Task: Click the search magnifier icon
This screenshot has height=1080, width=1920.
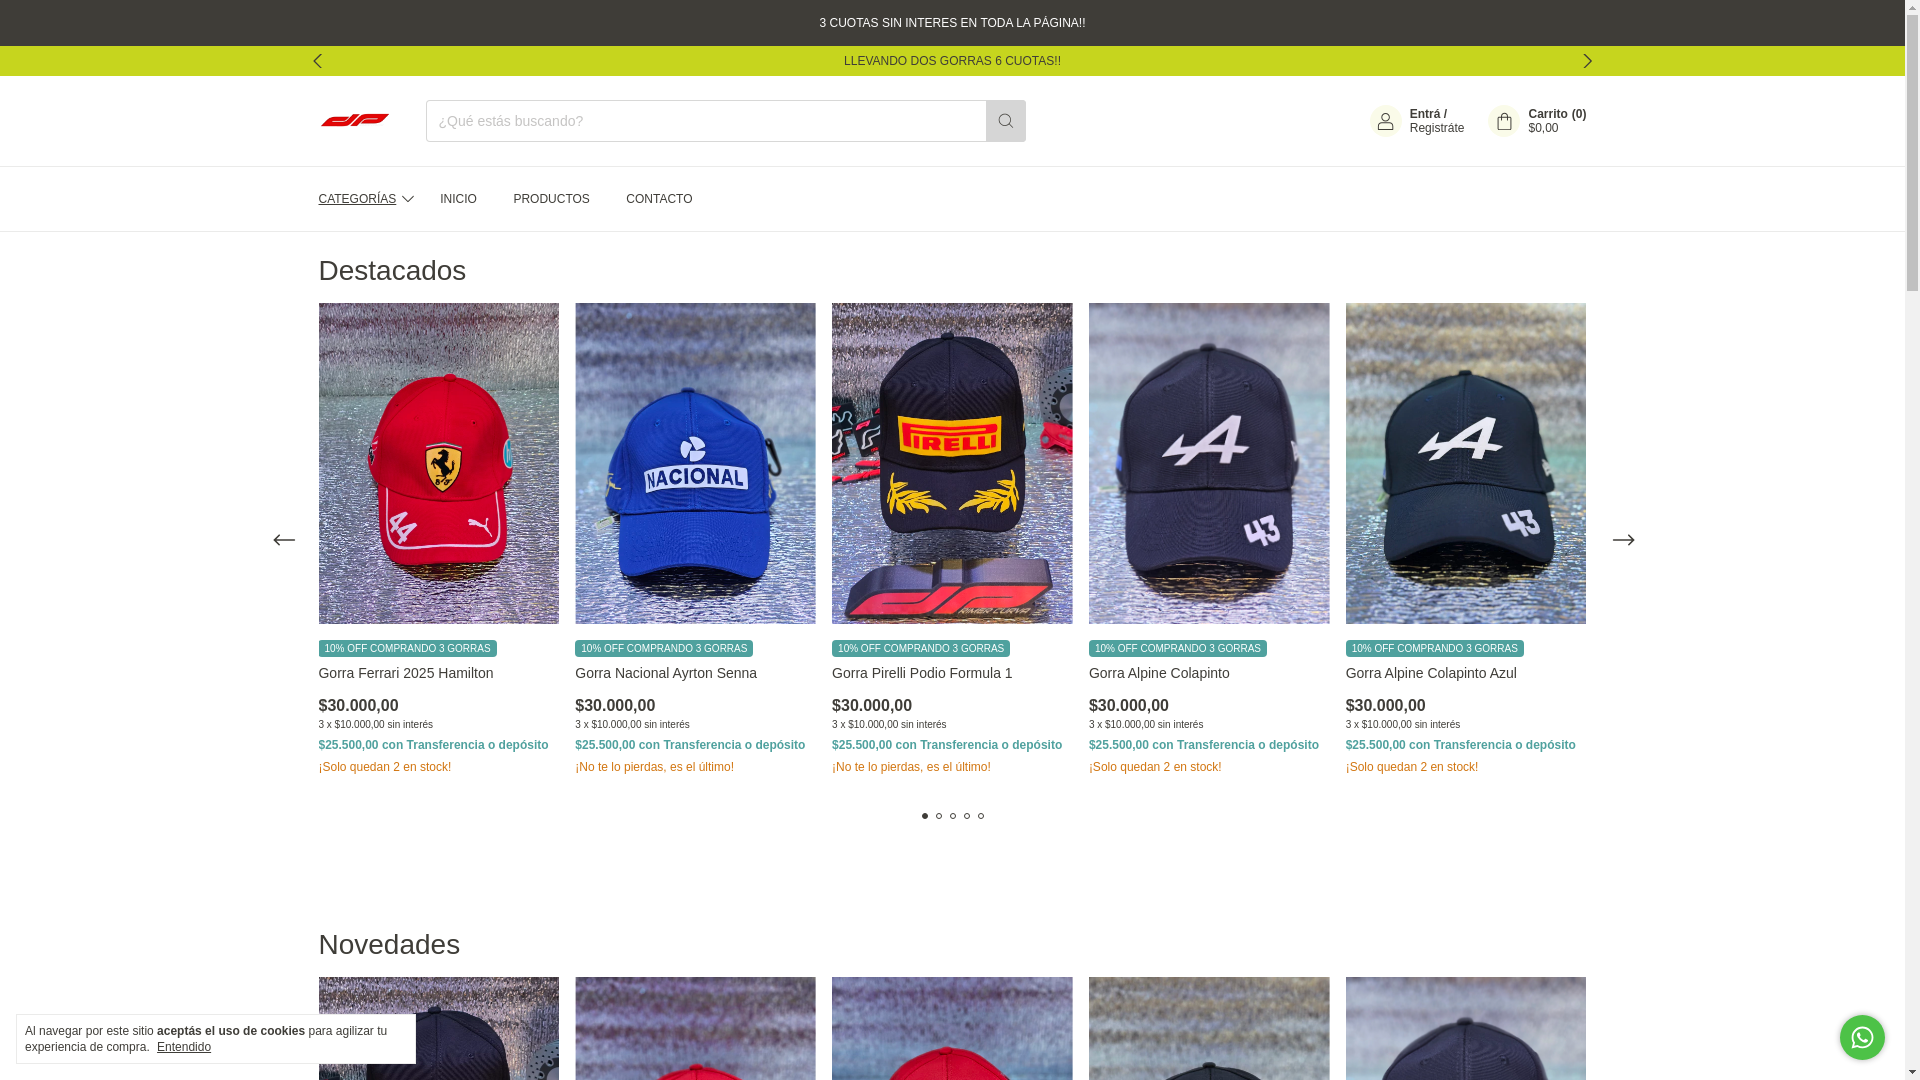Action: (x=1005, y=121)
